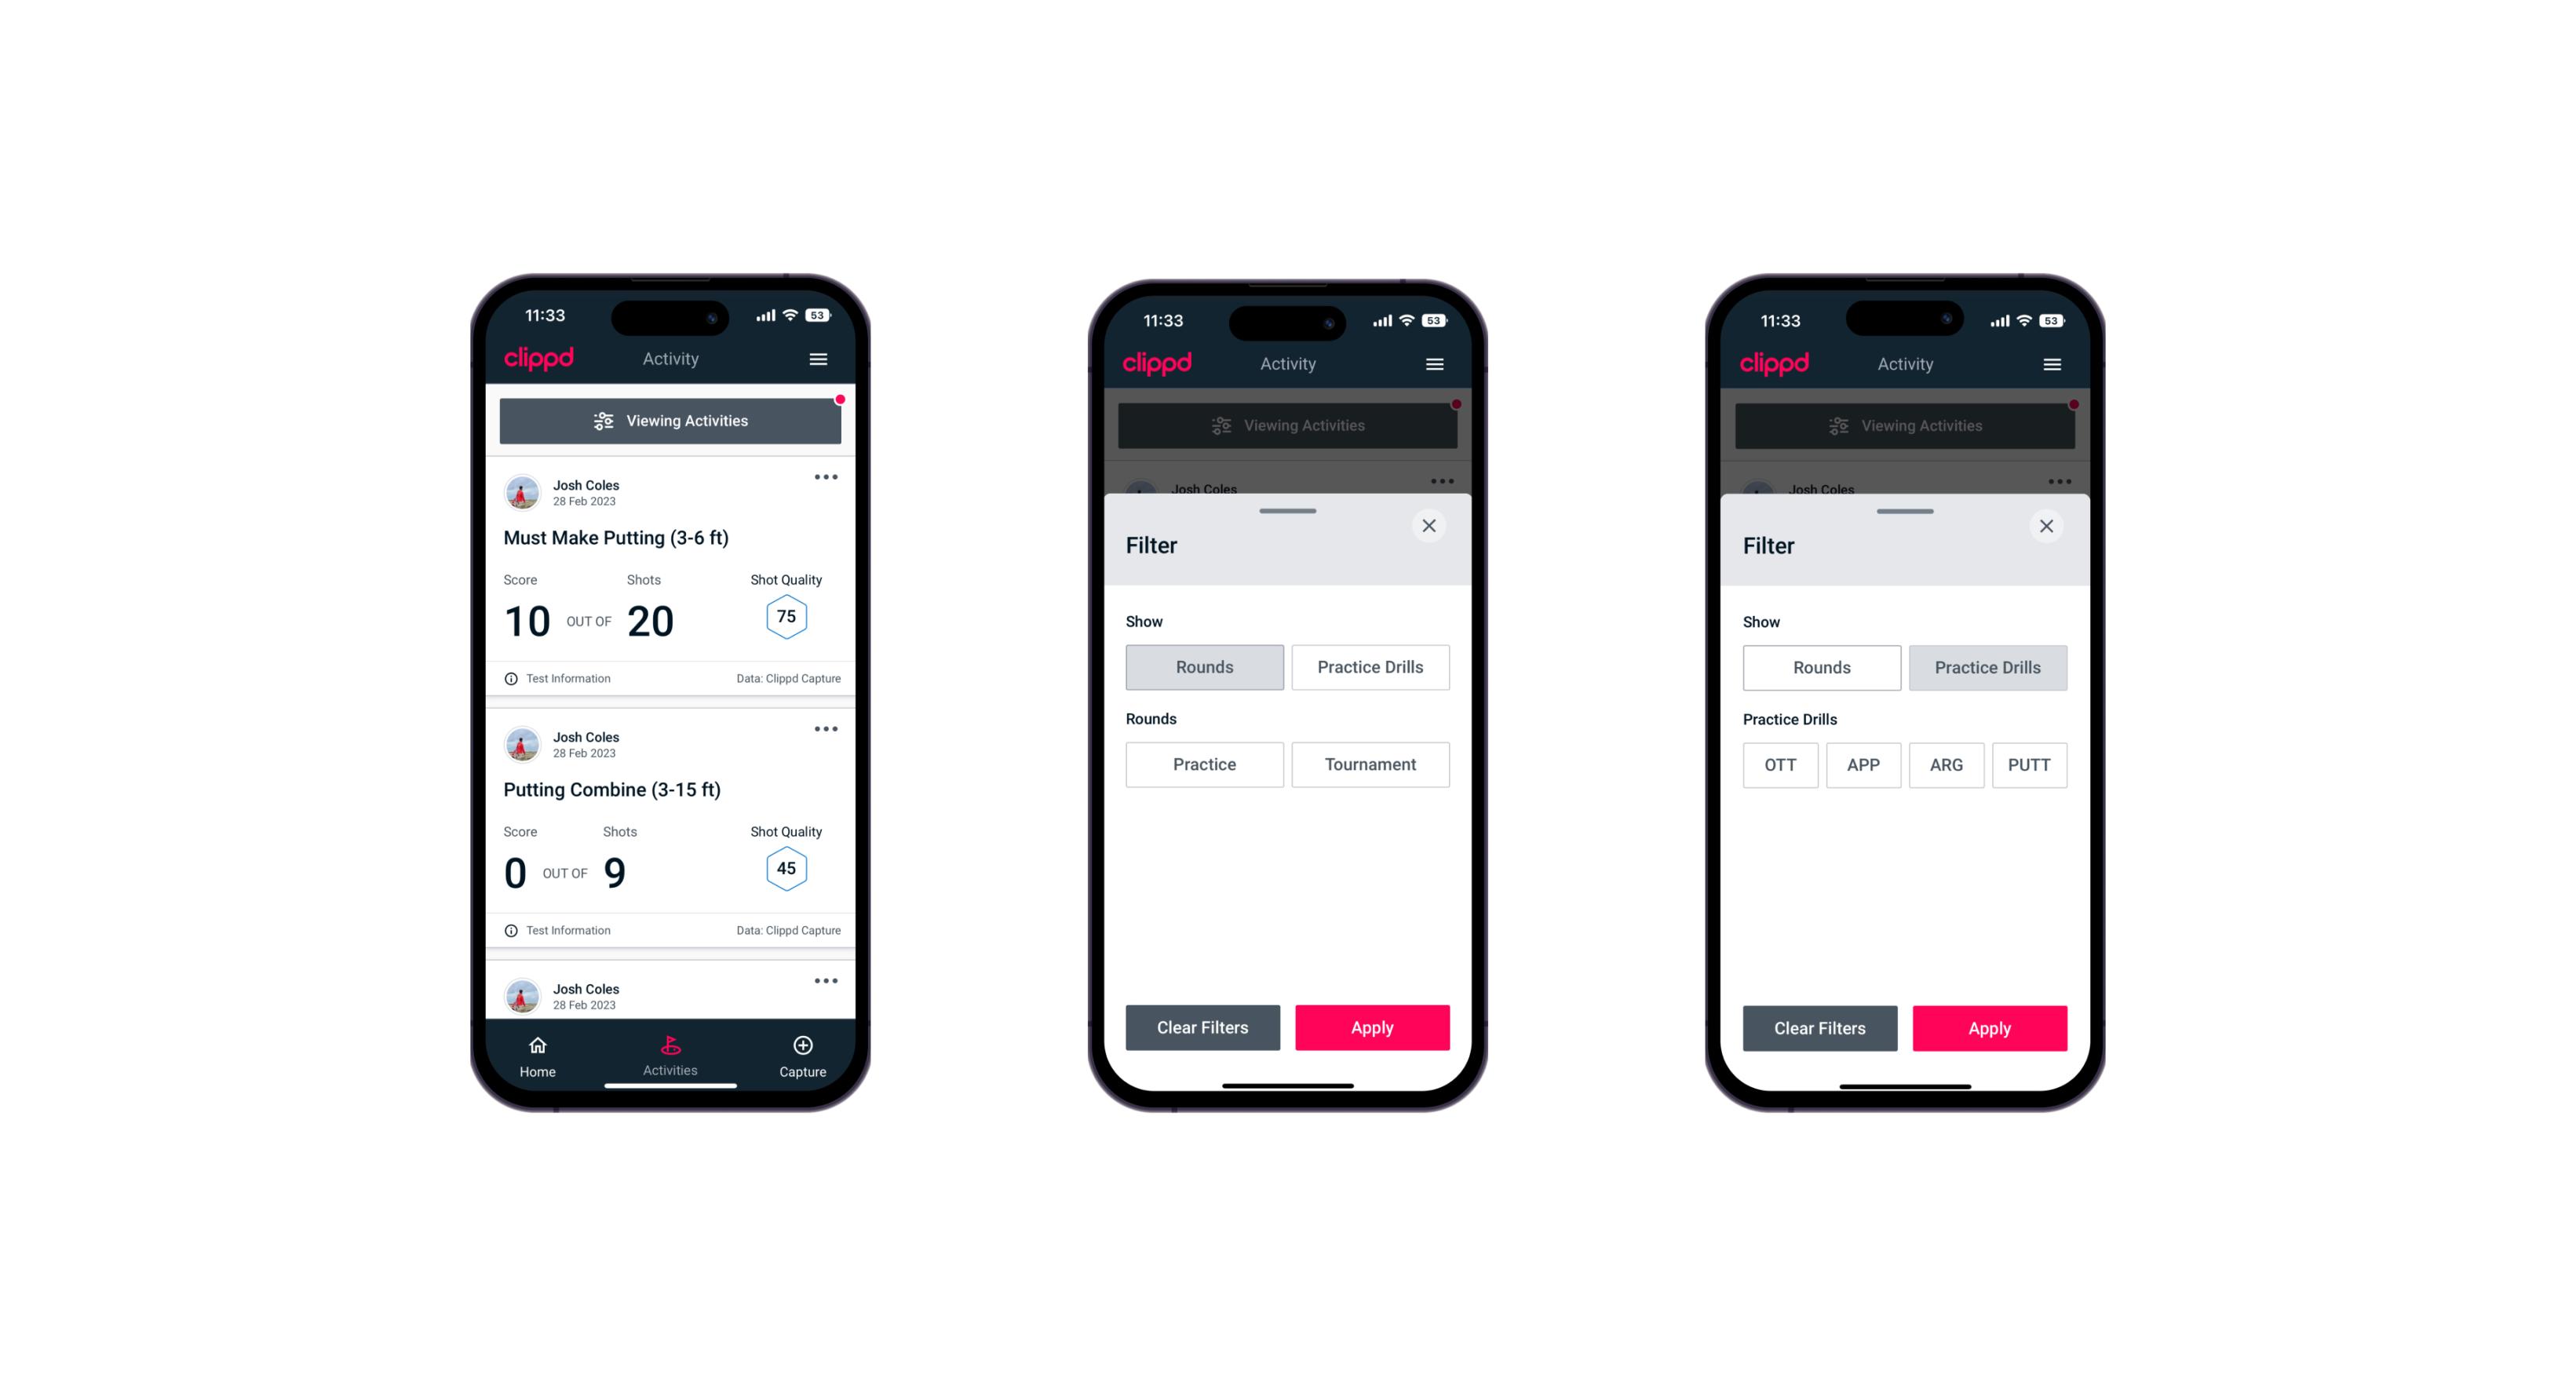Tap the Activities tab icon in bottom navigation

click(x=673, y=1048)
